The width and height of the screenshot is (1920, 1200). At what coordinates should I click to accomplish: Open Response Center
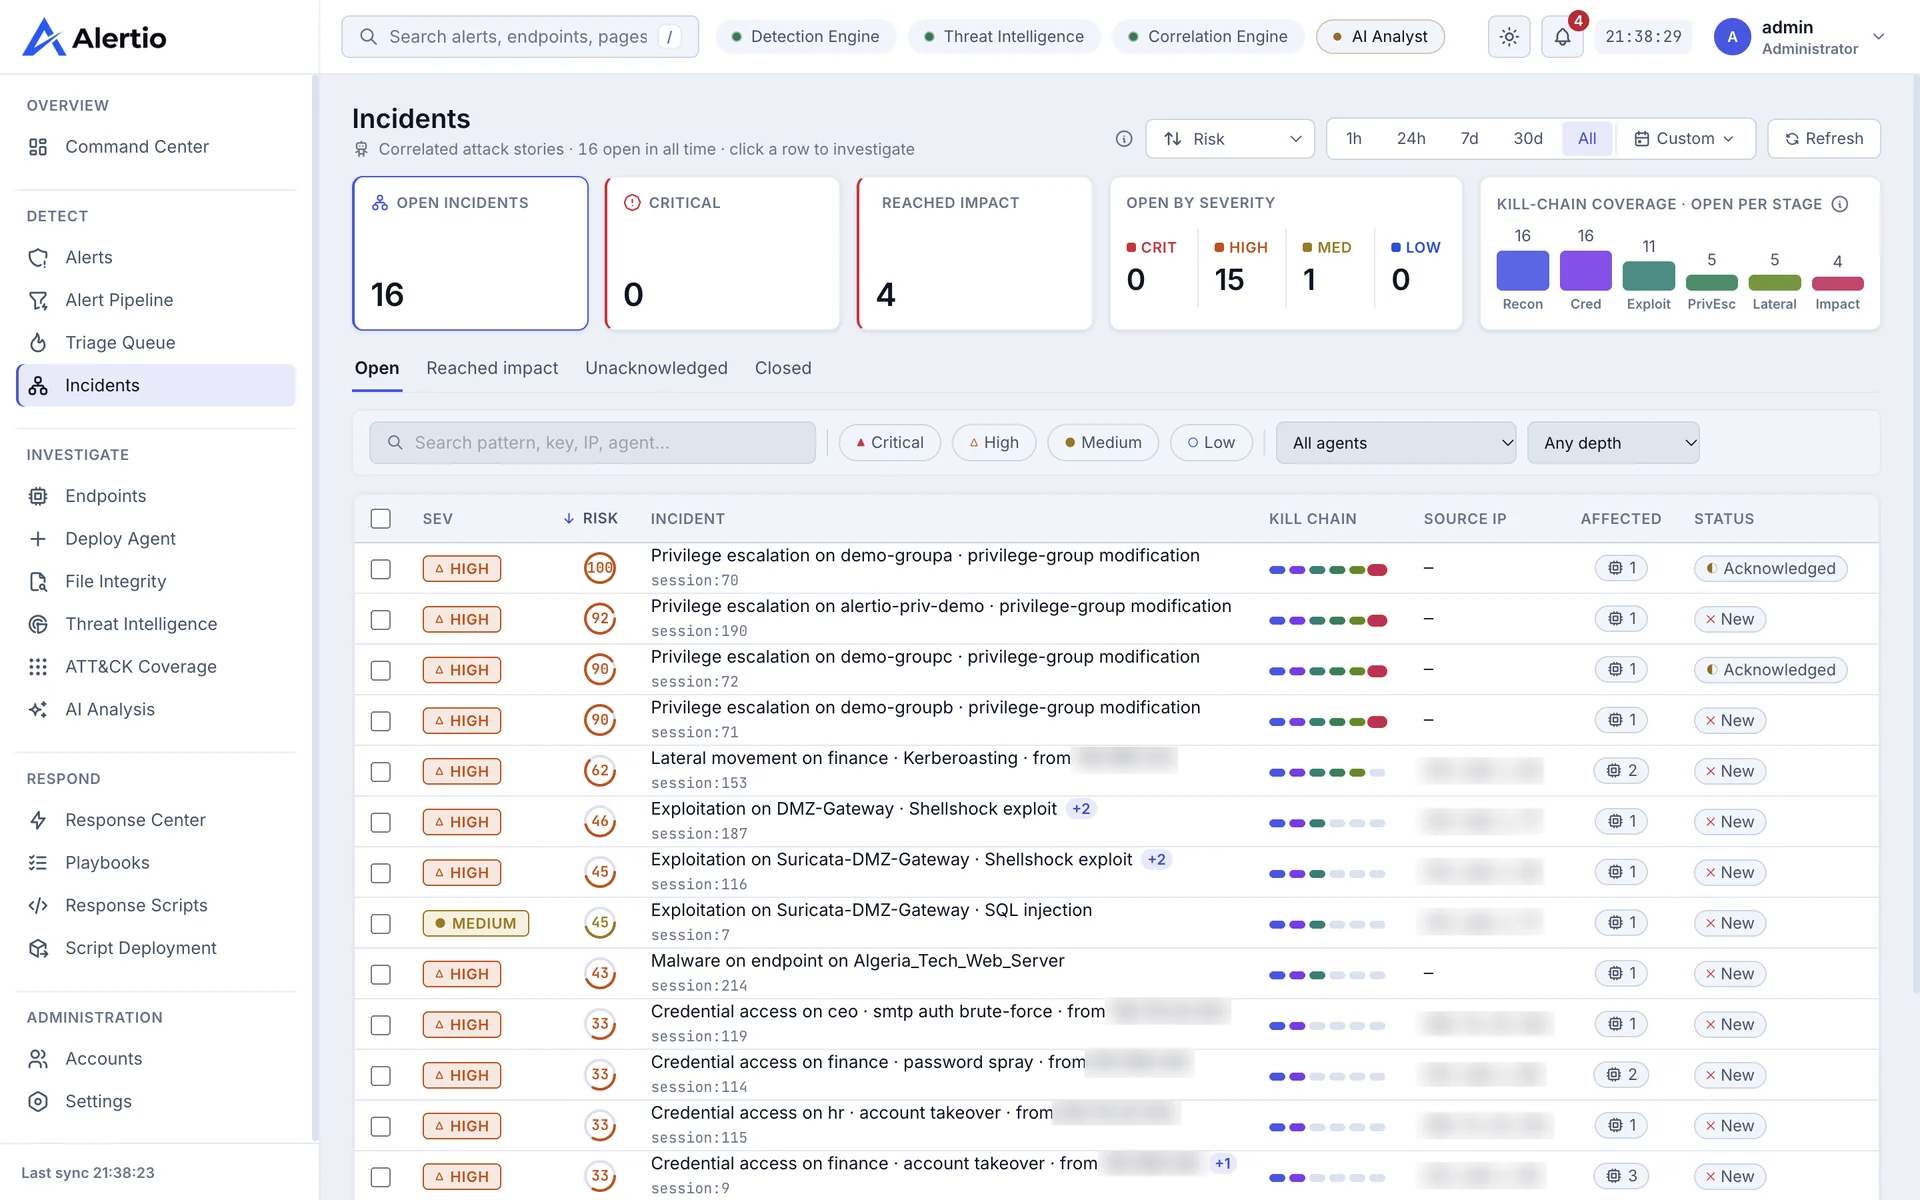pos(156,820)
